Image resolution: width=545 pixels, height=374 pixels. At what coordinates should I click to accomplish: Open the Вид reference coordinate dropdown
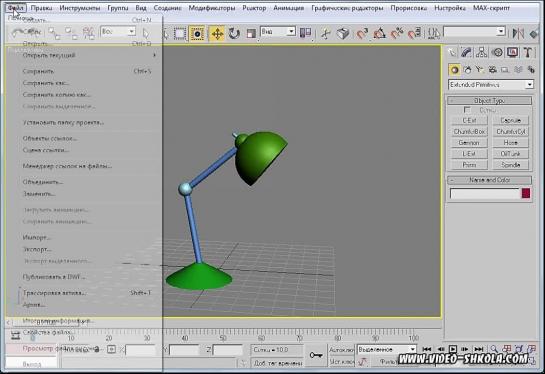tap(278, 32)
